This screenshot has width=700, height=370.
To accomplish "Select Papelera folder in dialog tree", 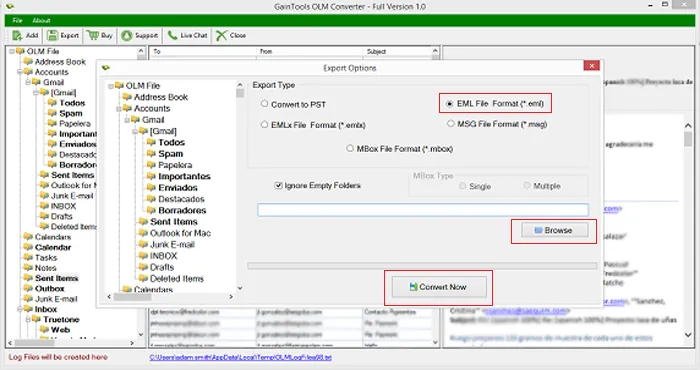I will click(175, 165).
